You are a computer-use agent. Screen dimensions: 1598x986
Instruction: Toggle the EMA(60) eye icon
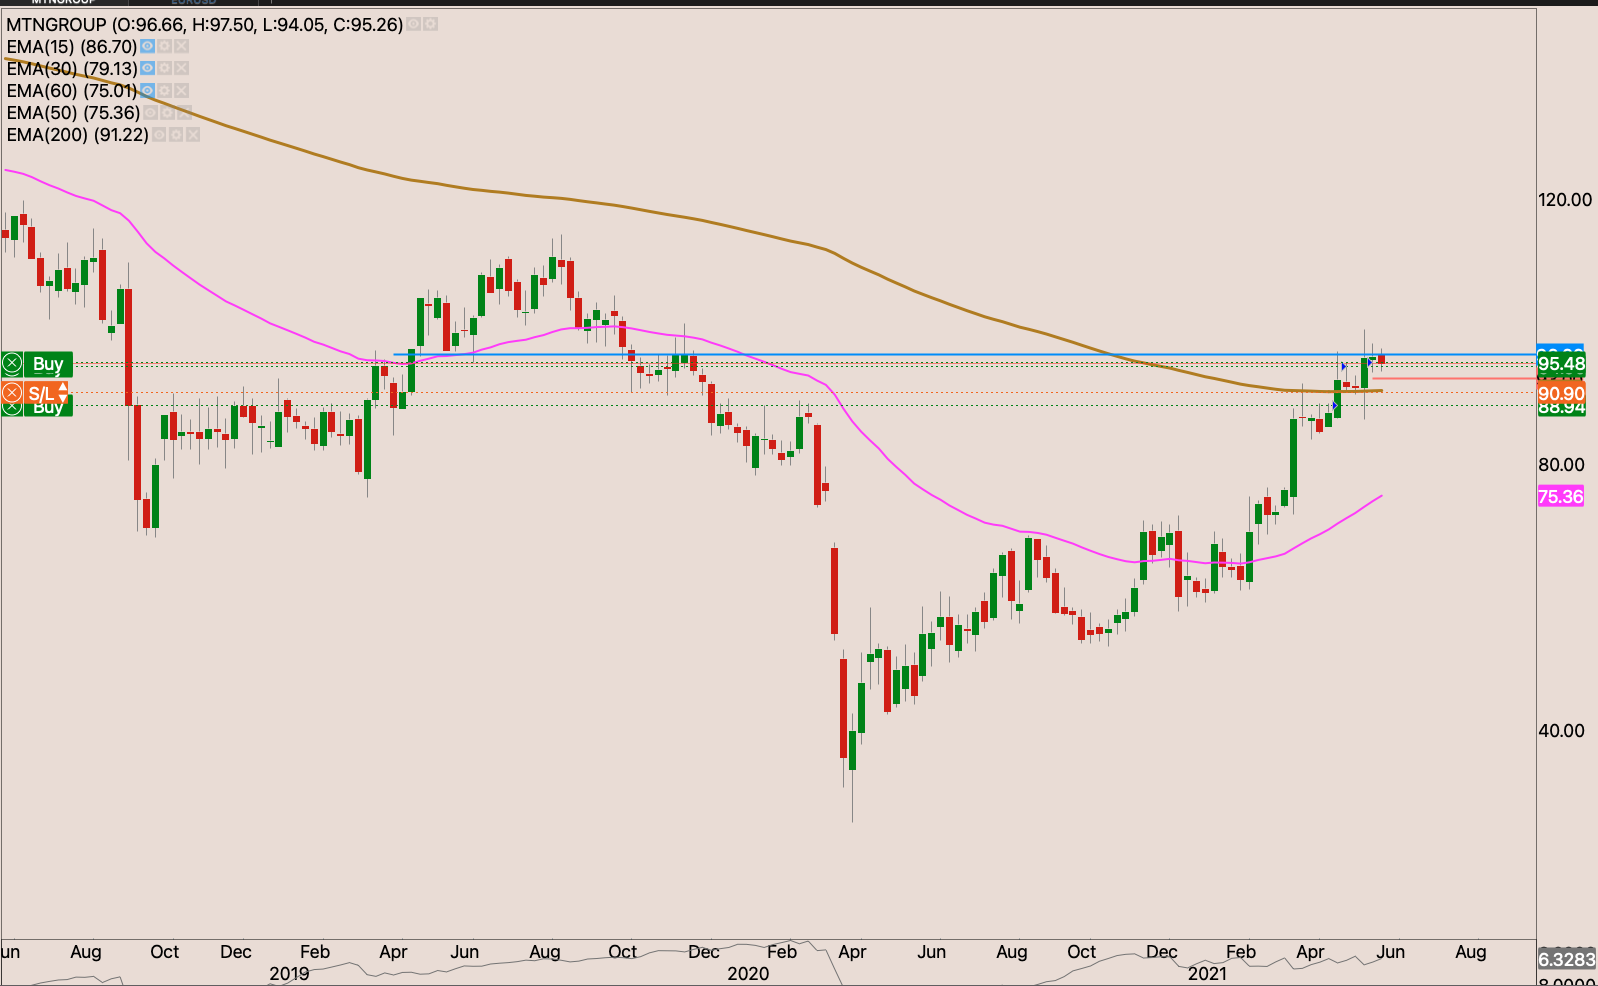(x=147, y=90)
